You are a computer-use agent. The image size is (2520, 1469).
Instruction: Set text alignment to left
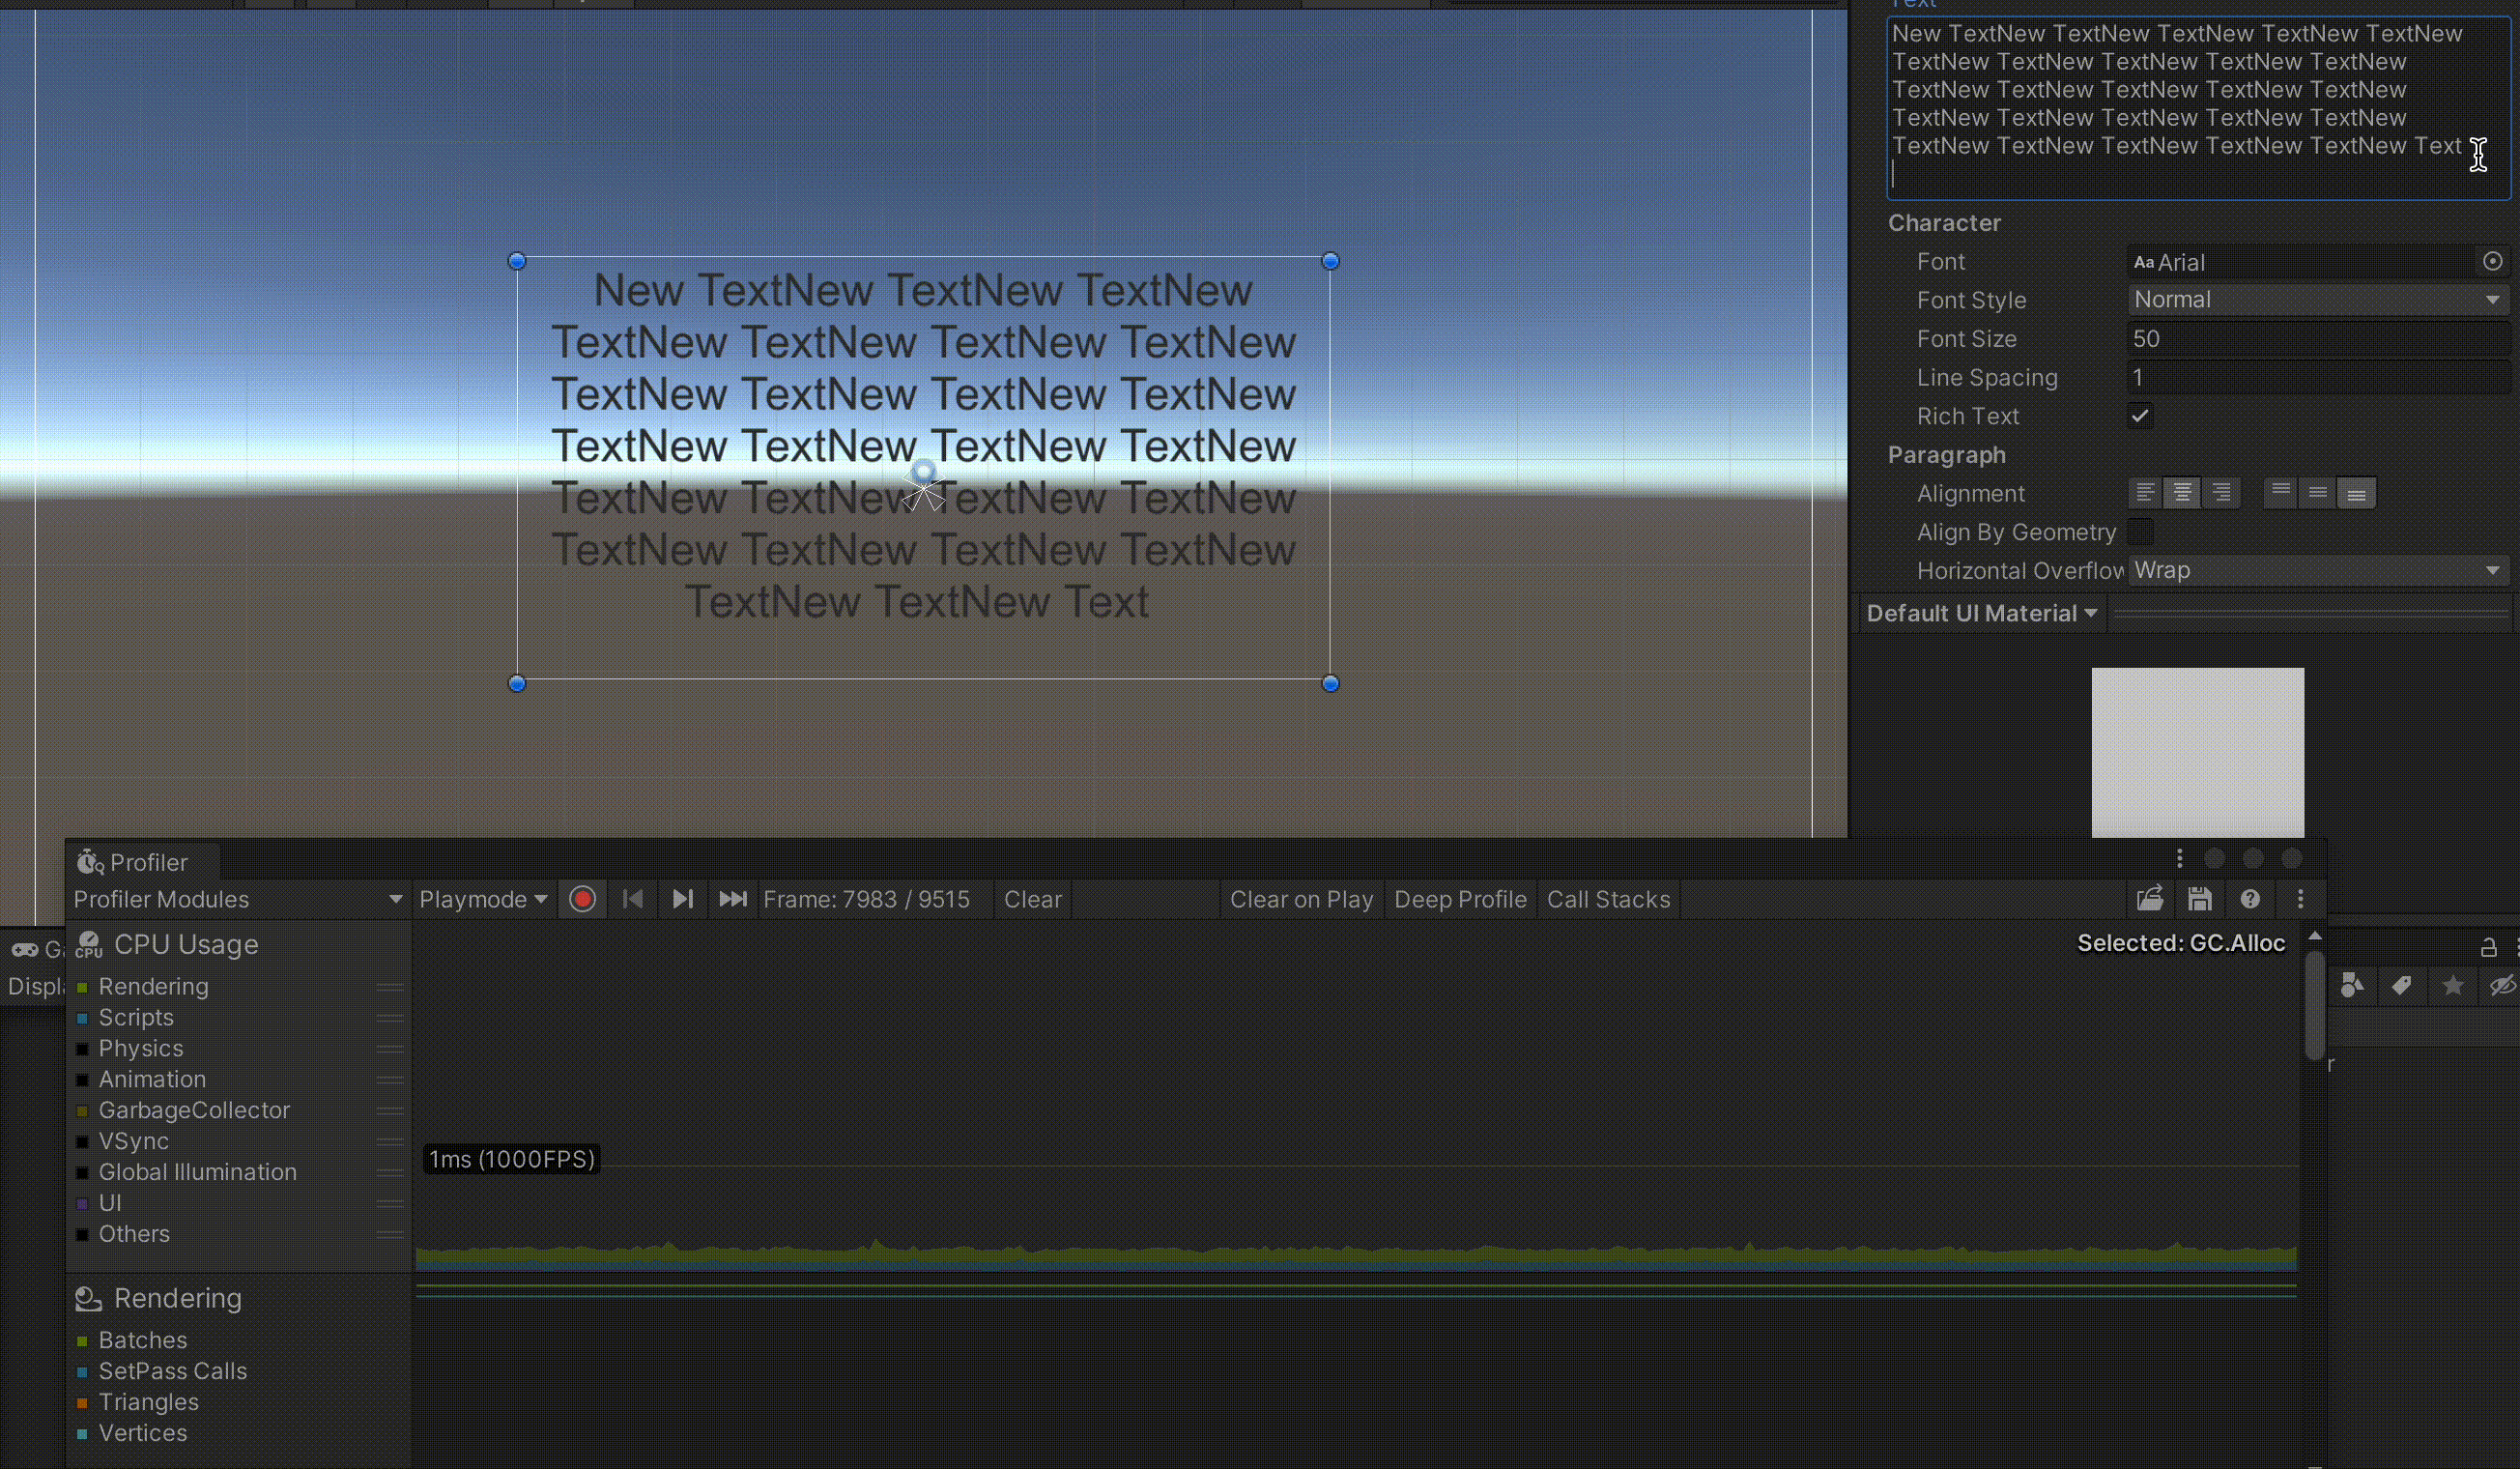point(2144,493)
